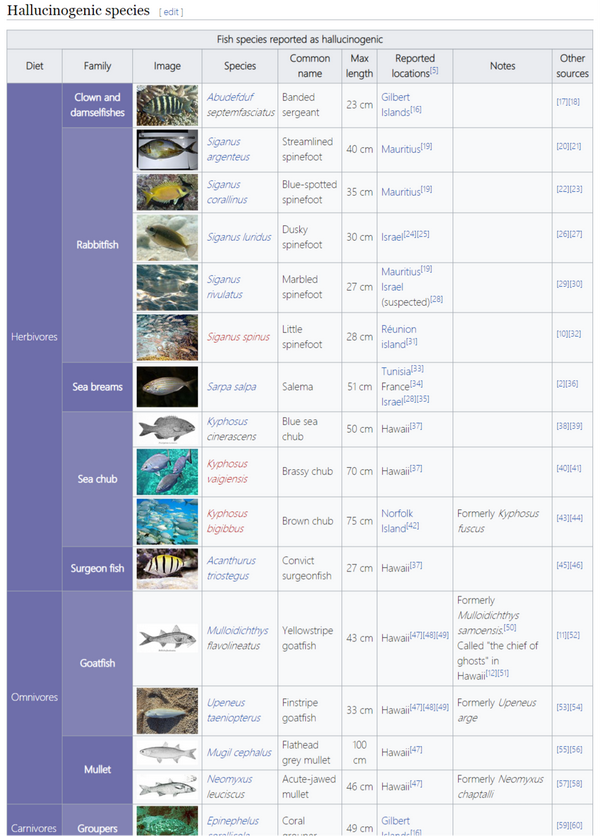Image resolution: width=600 pixels, height=836 pixels.
Task: Open the red Kyphosus bigibbus link
Action: tap(228, 521)
